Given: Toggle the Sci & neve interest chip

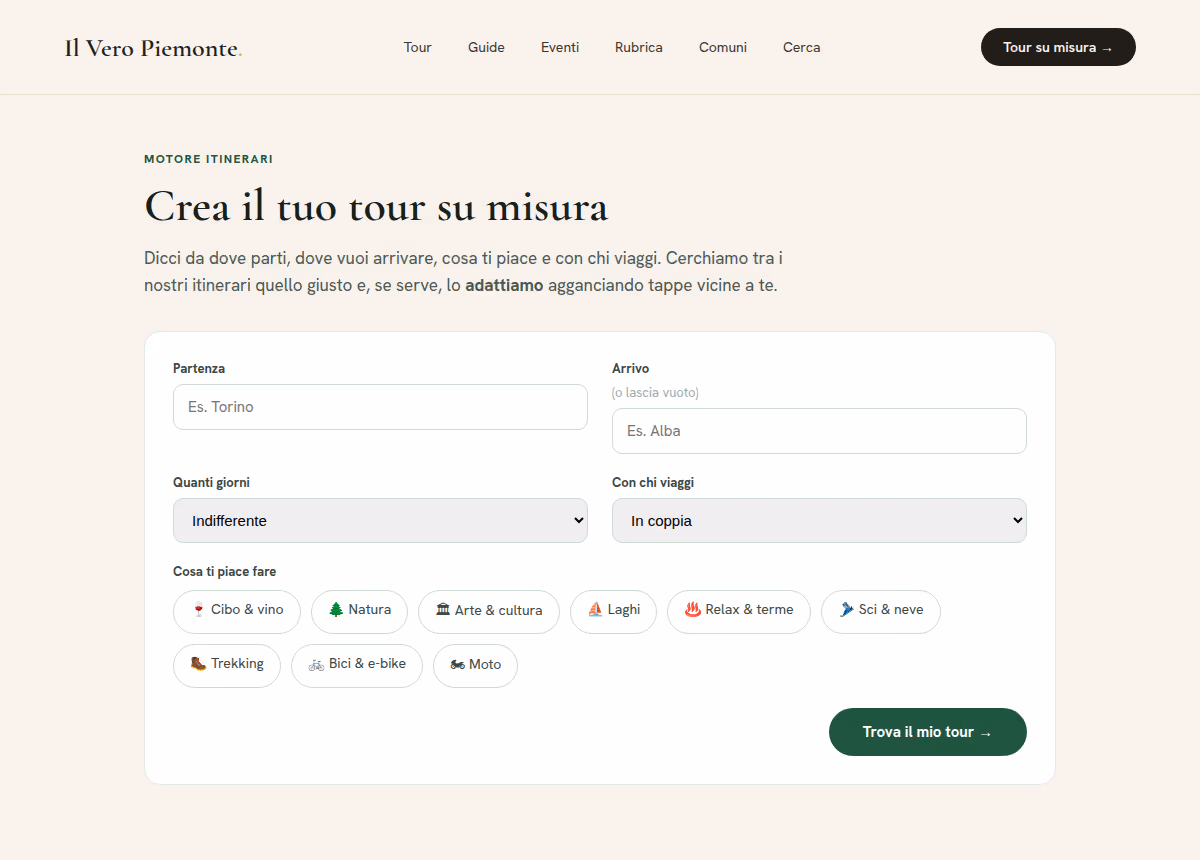Looking at the screenshot, I should (x=881, y=611).
